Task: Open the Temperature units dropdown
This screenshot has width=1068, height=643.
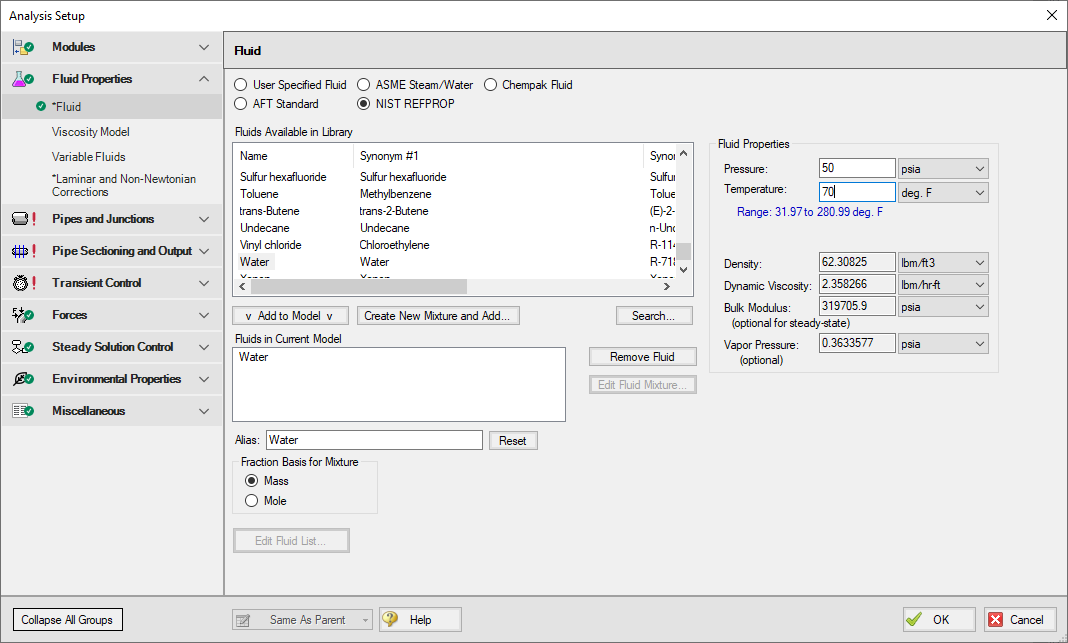Action: [x=942, y=192]
